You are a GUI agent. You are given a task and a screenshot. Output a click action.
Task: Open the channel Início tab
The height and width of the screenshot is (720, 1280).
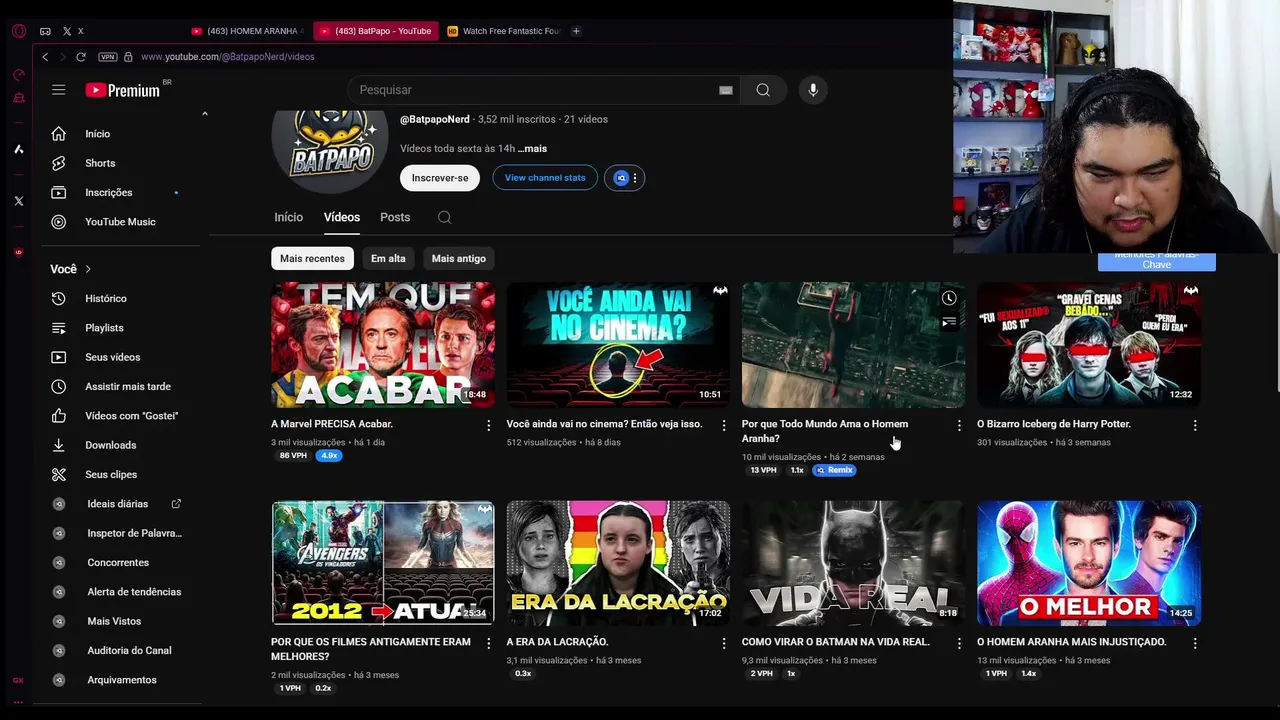288,217
